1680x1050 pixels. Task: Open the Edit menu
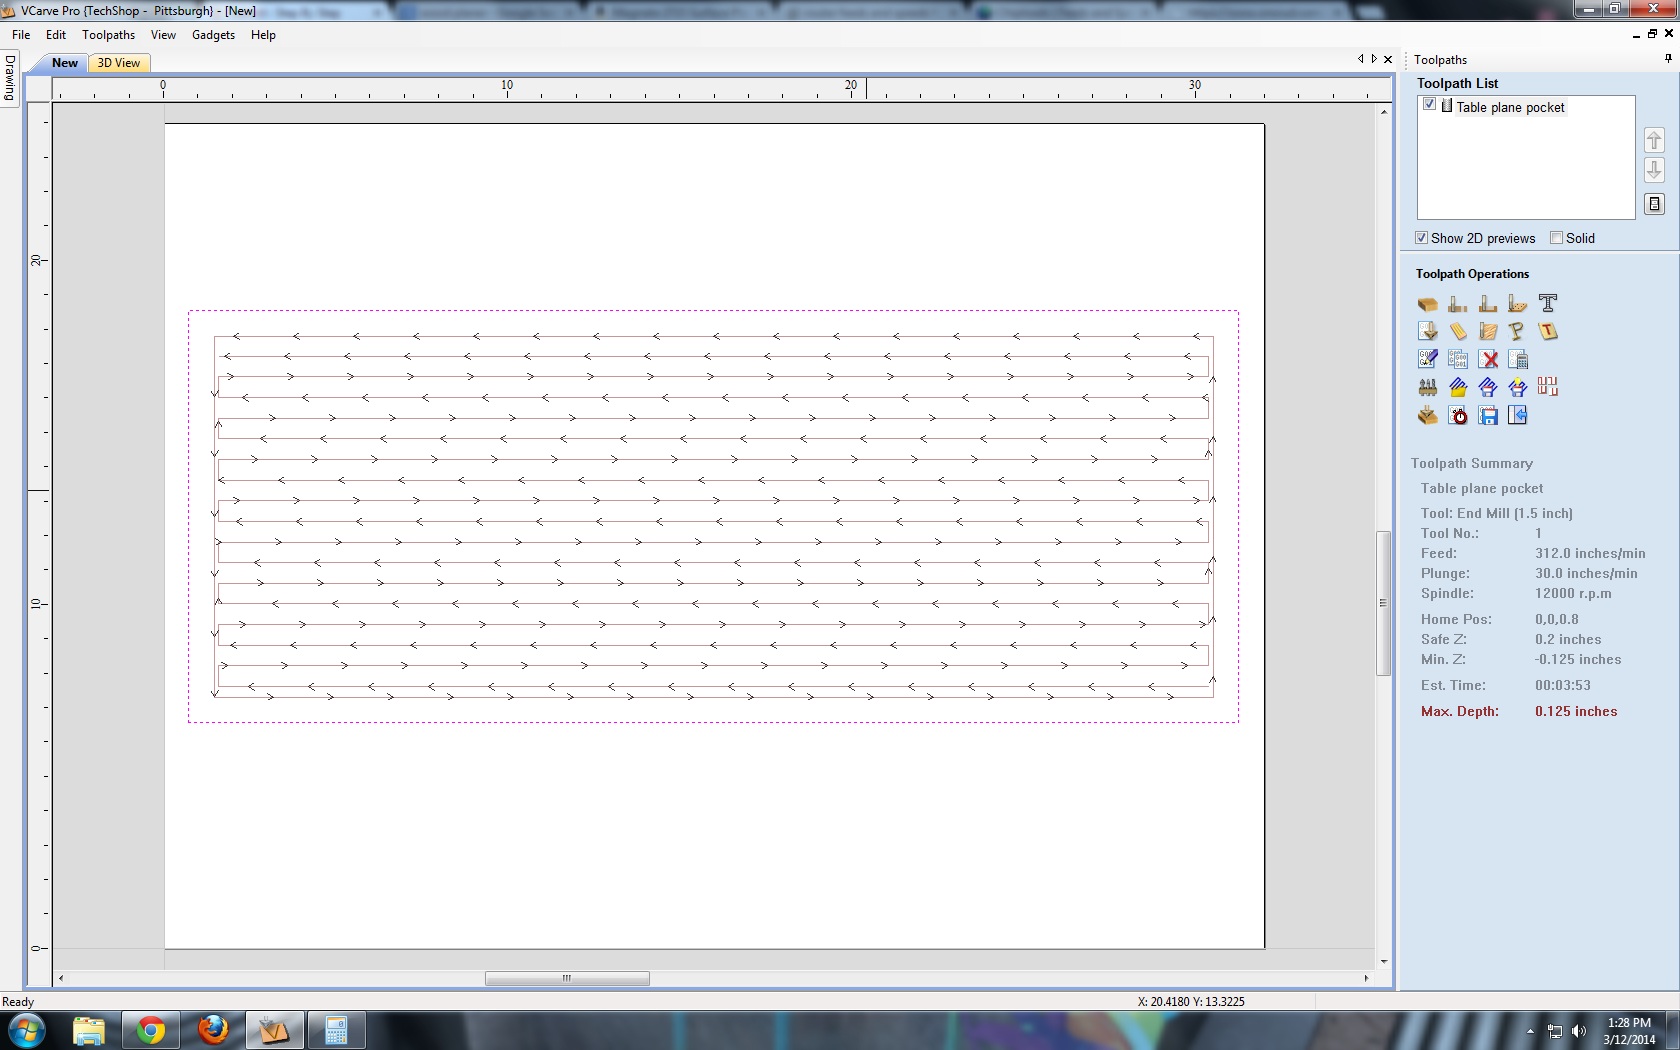(x=56, y=35)
